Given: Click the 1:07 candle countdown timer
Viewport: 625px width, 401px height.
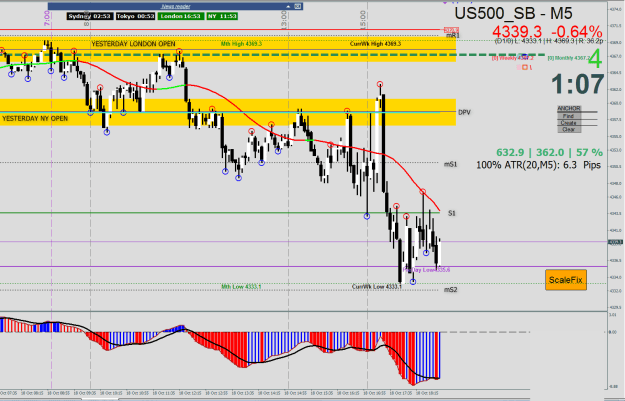Looking at the screenshot, I should [x=578, y=85].
